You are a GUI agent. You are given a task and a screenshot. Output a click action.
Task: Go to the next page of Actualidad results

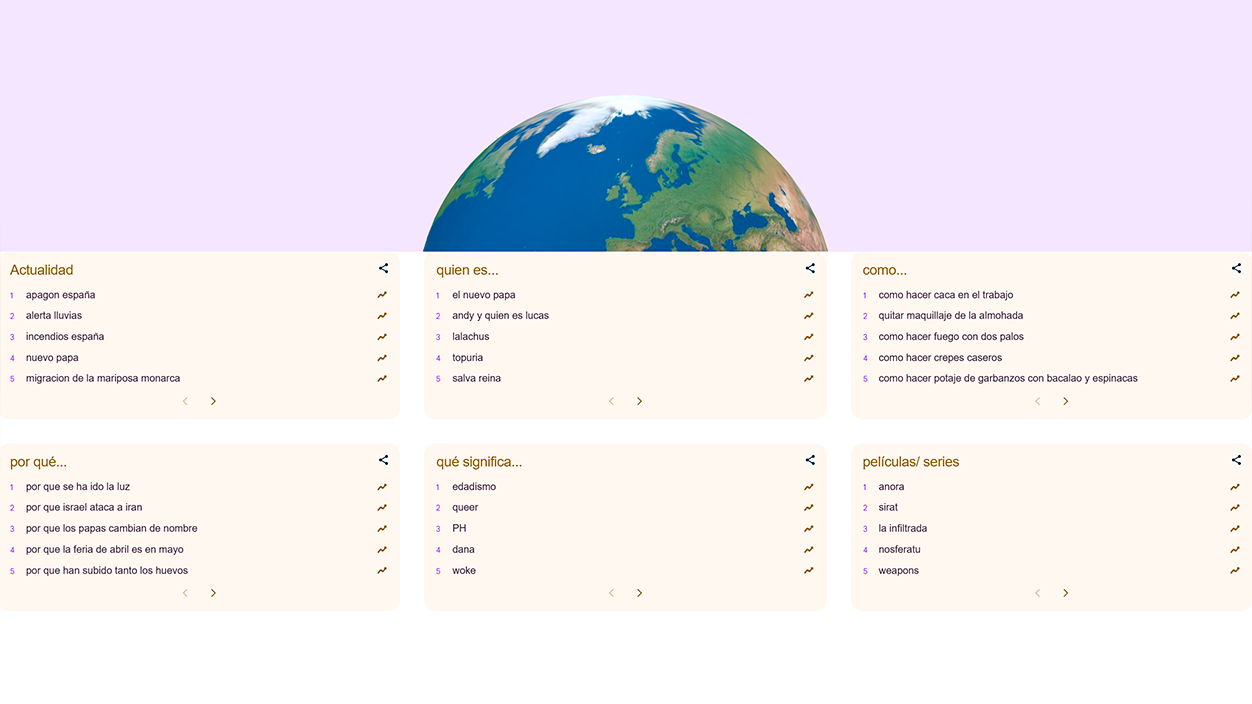(213, 400)
